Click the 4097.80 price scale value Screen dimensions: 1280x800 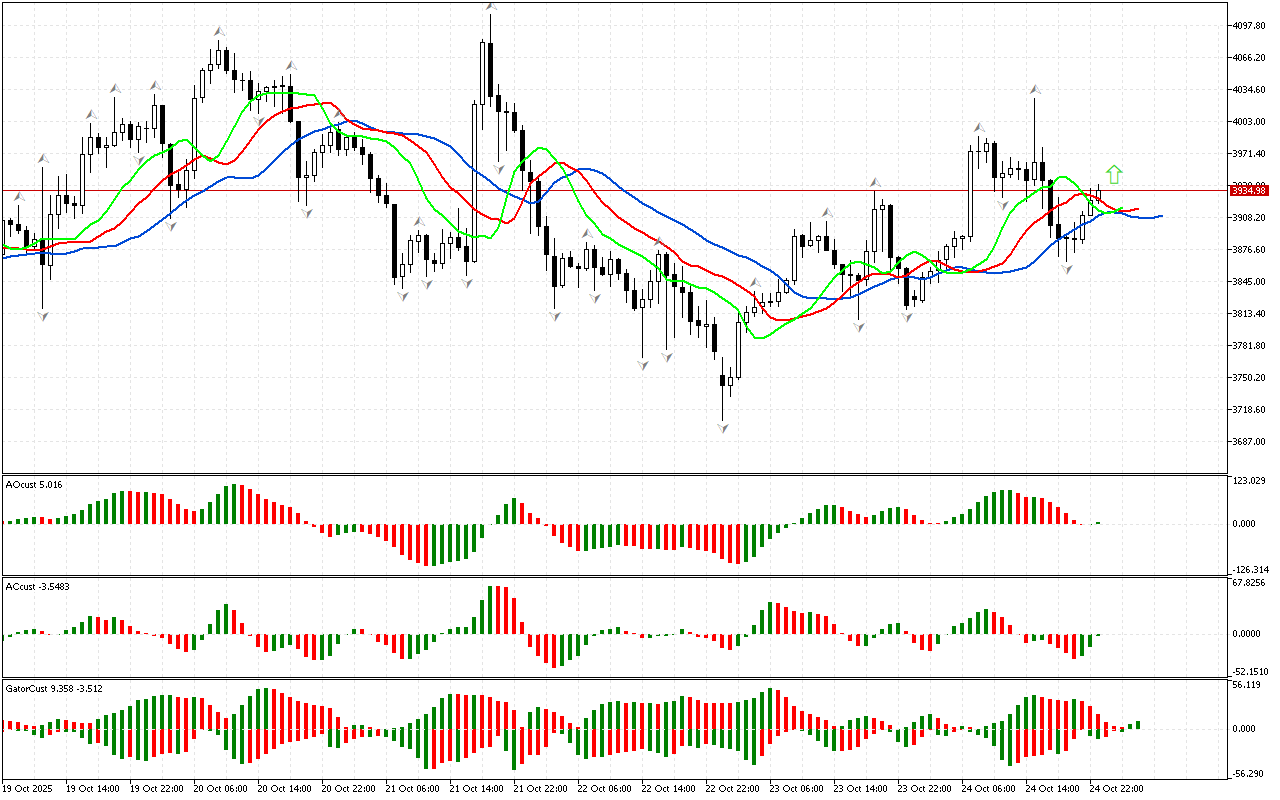[x=1250, y=25]
